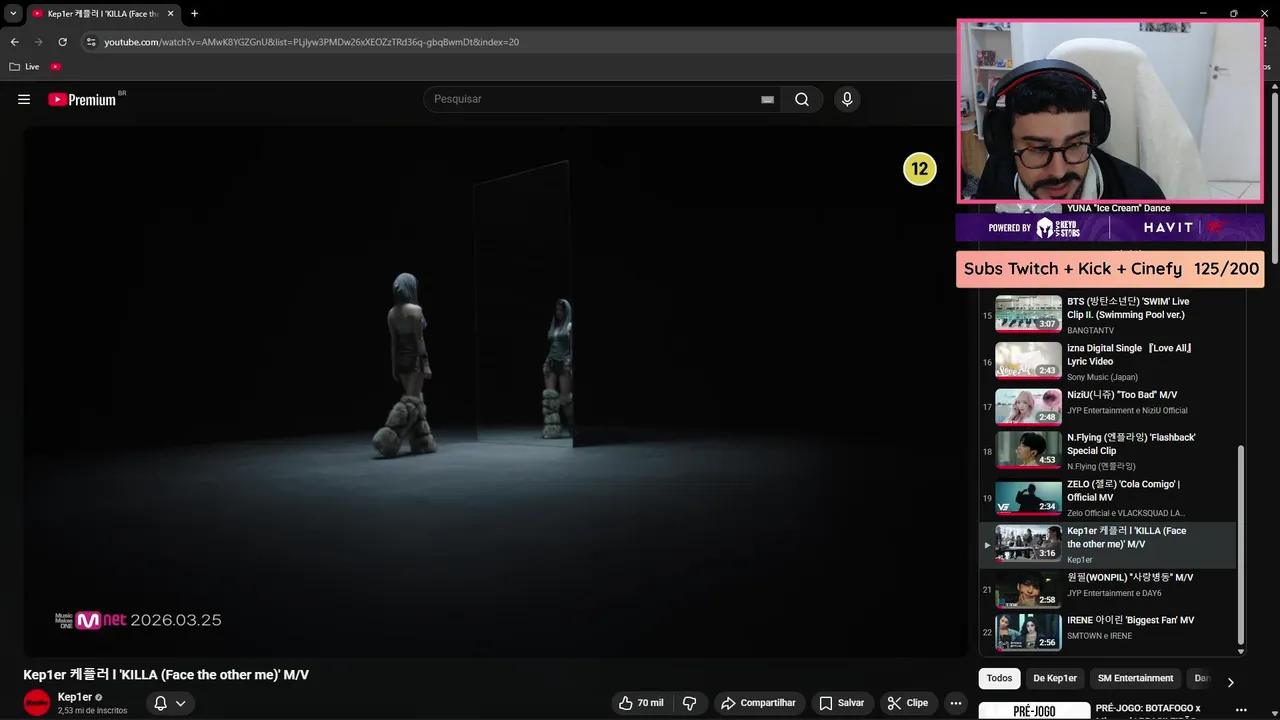Screen dimensions: 1280x720
Task: Play BTS 'SWIM' Live Clip II playlist item
Action: 1110,314
